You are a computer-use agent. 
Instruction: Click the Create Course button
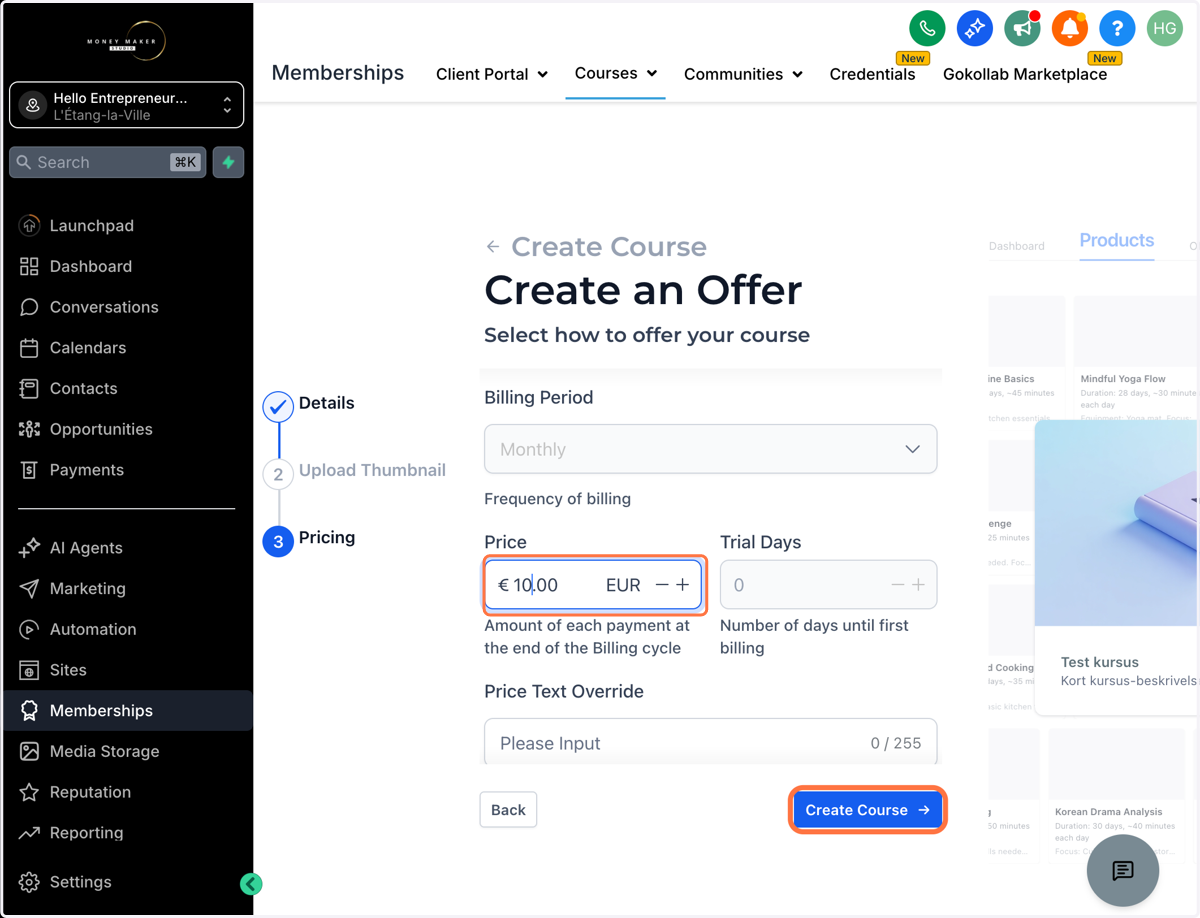868,810
